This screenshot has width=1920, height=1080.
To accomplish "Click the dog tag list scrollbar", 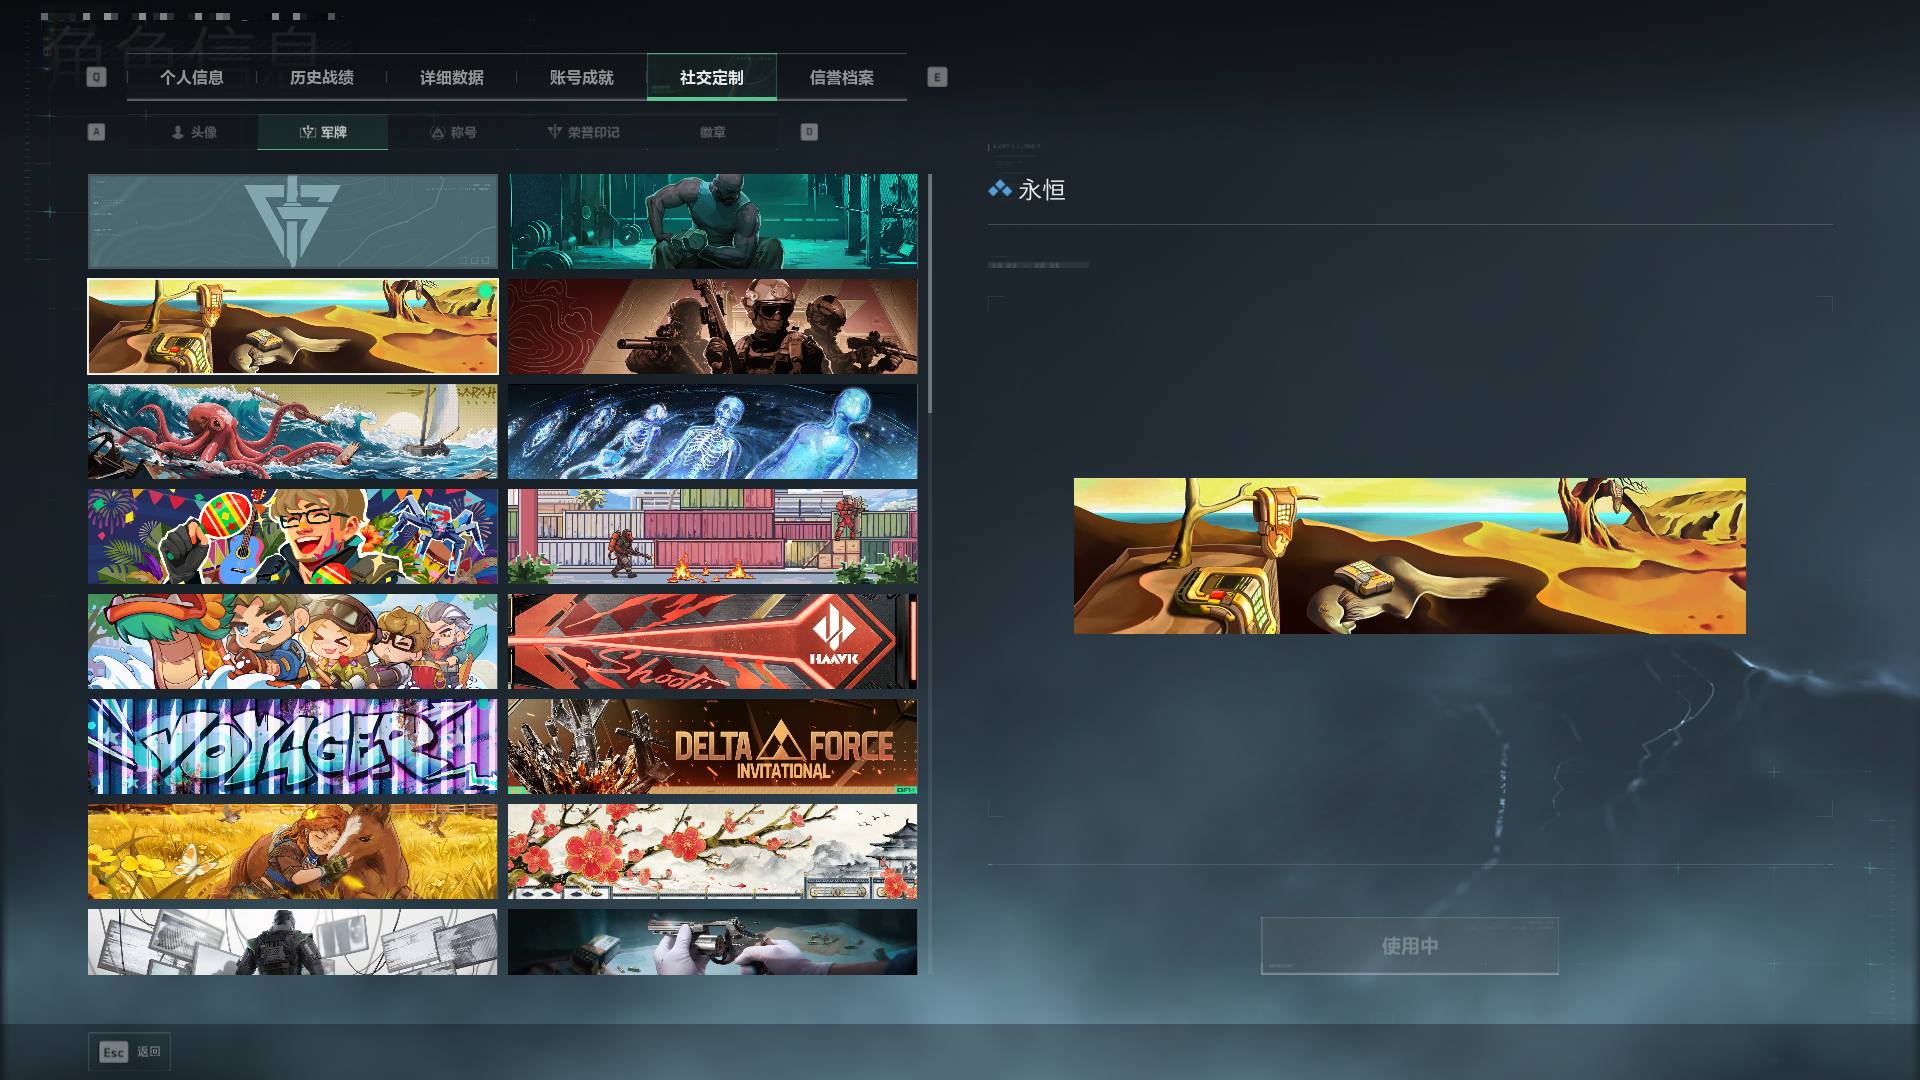I will 930,294.
